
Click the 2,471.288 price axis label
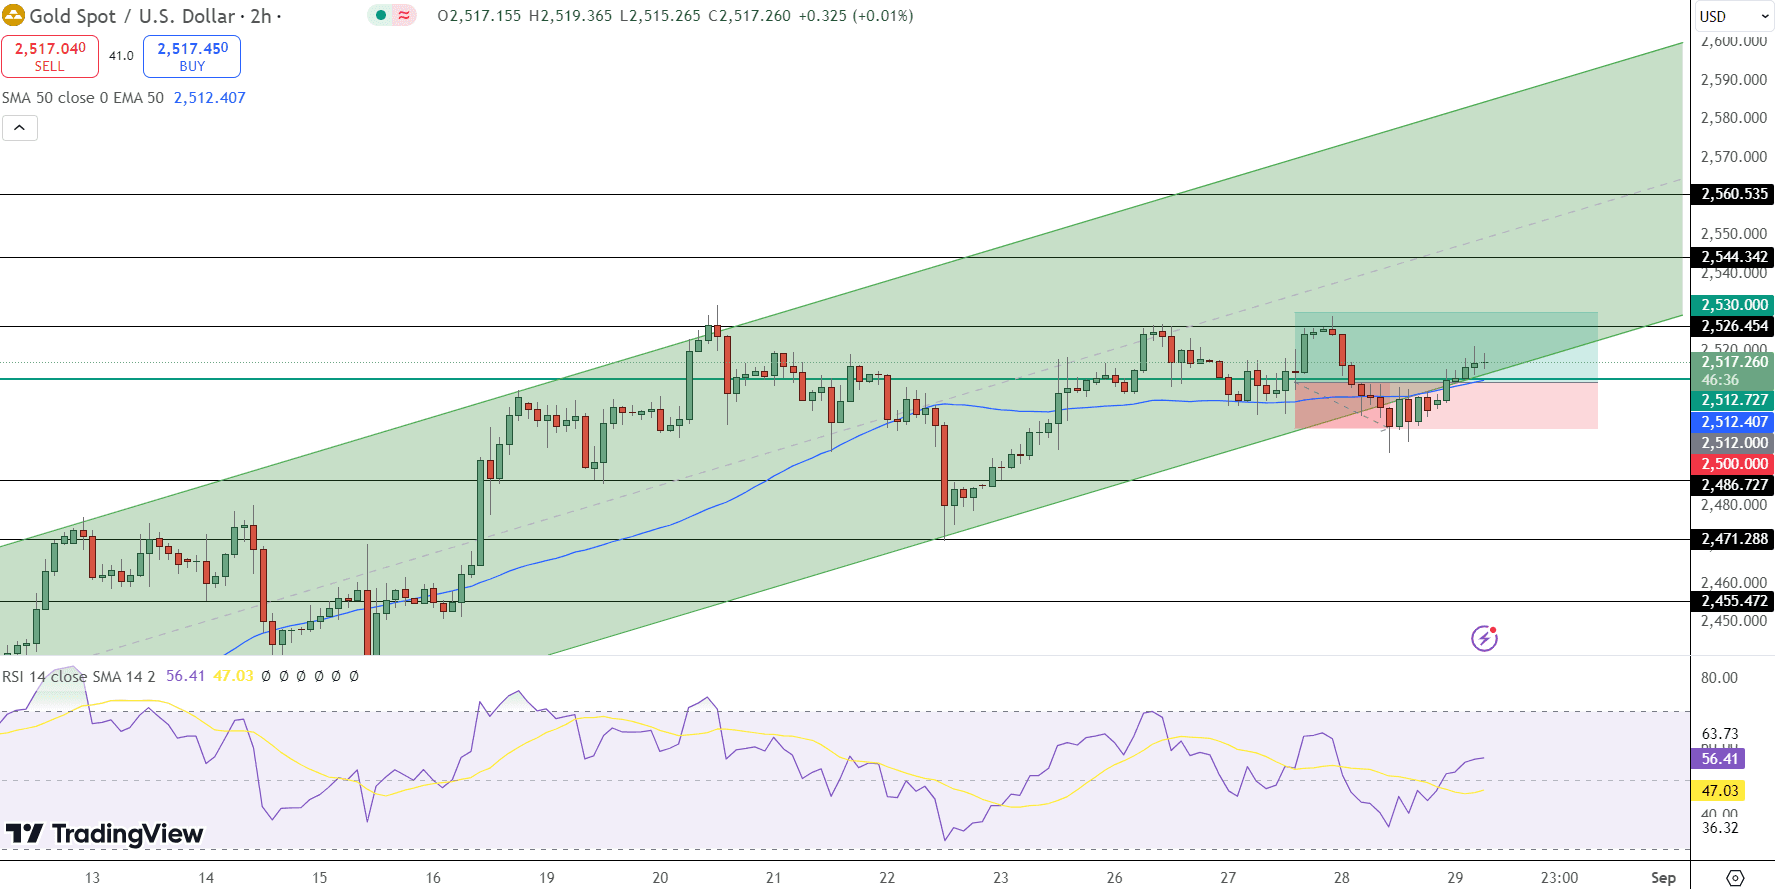(x=1733, y=539)
